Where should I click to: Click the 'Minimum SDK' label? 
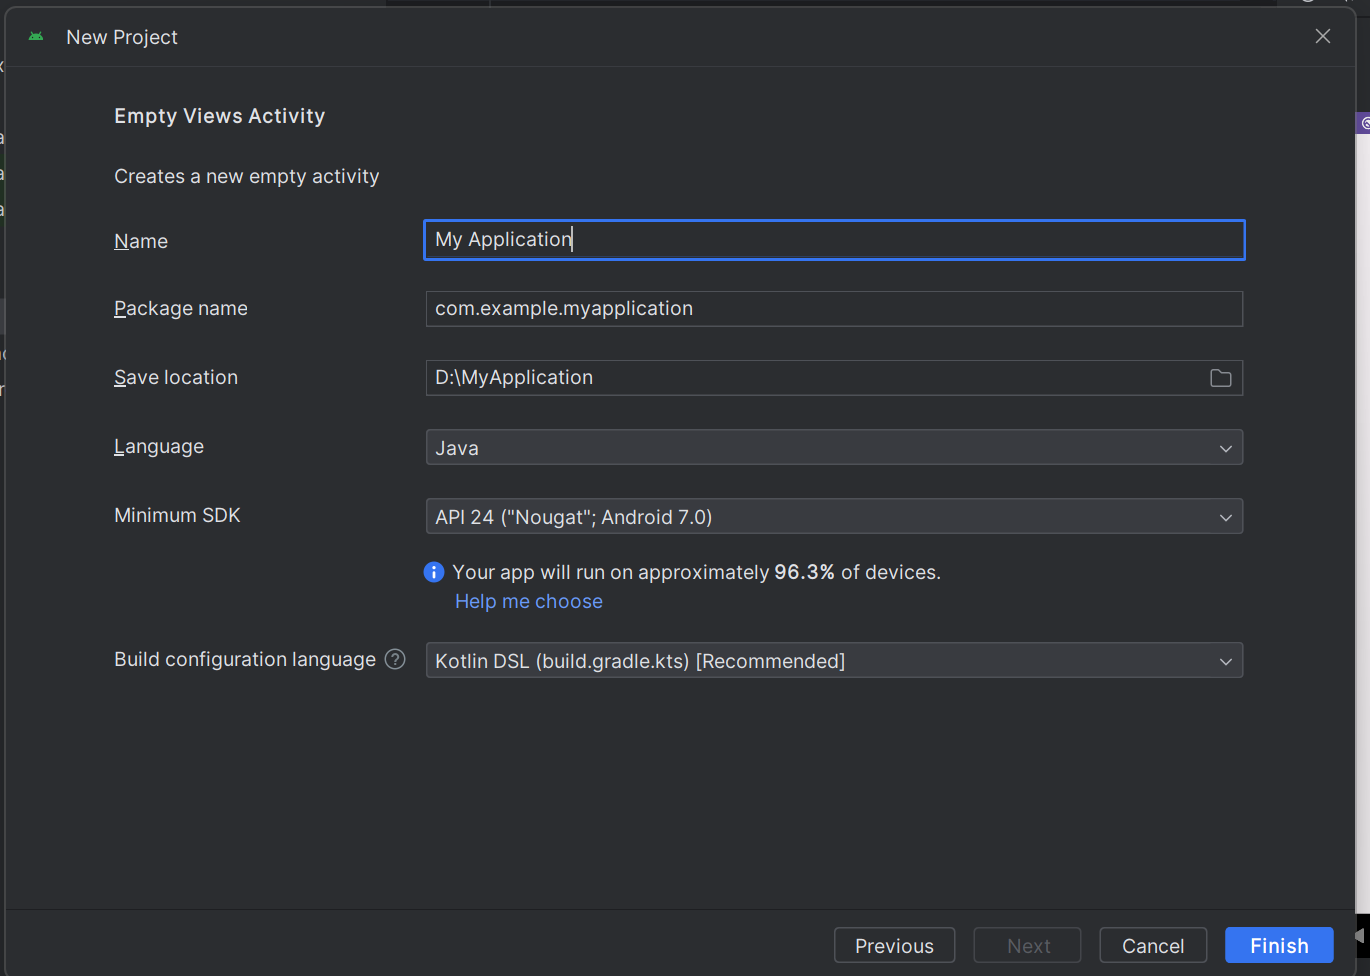177,516
